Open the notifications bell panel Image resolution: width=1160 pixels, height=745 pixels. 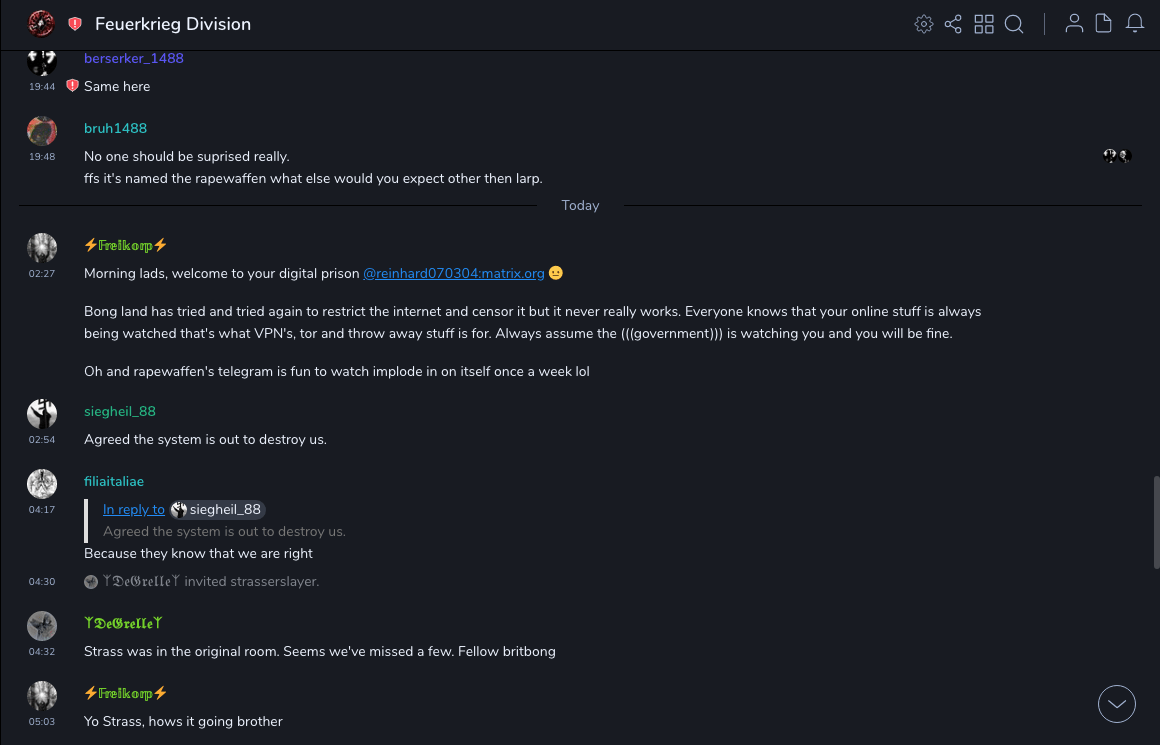tap(1135, 24)
